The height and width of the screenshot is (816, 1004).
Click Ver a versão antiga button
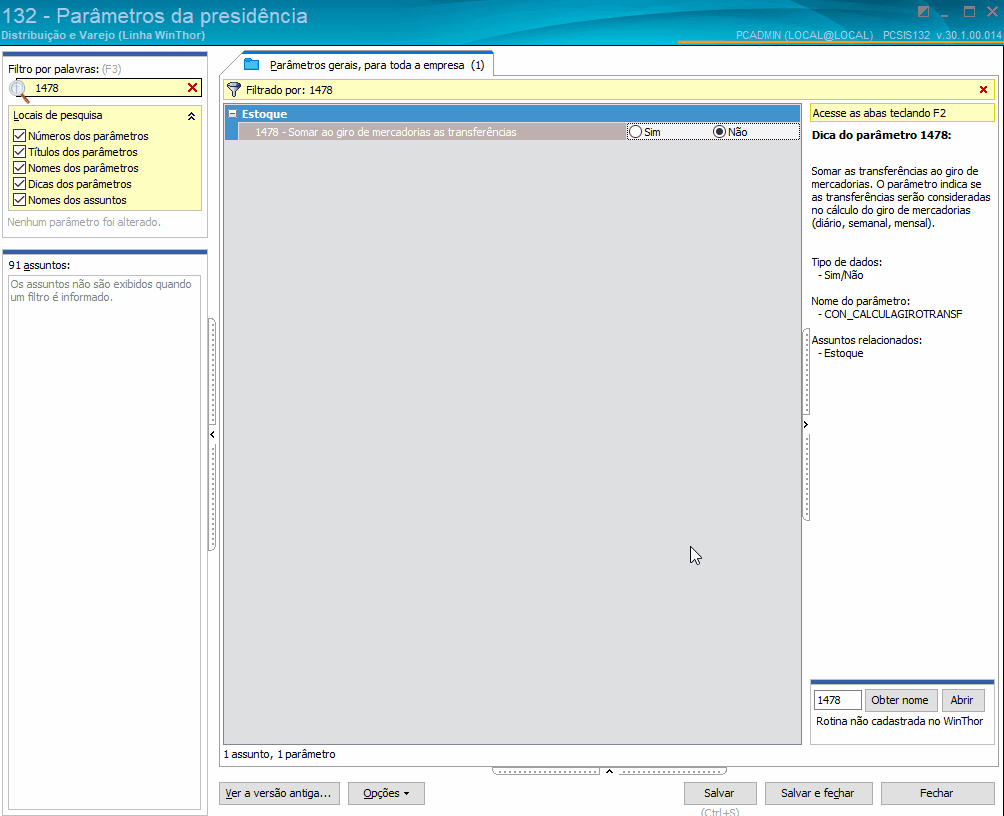point(278,793)
